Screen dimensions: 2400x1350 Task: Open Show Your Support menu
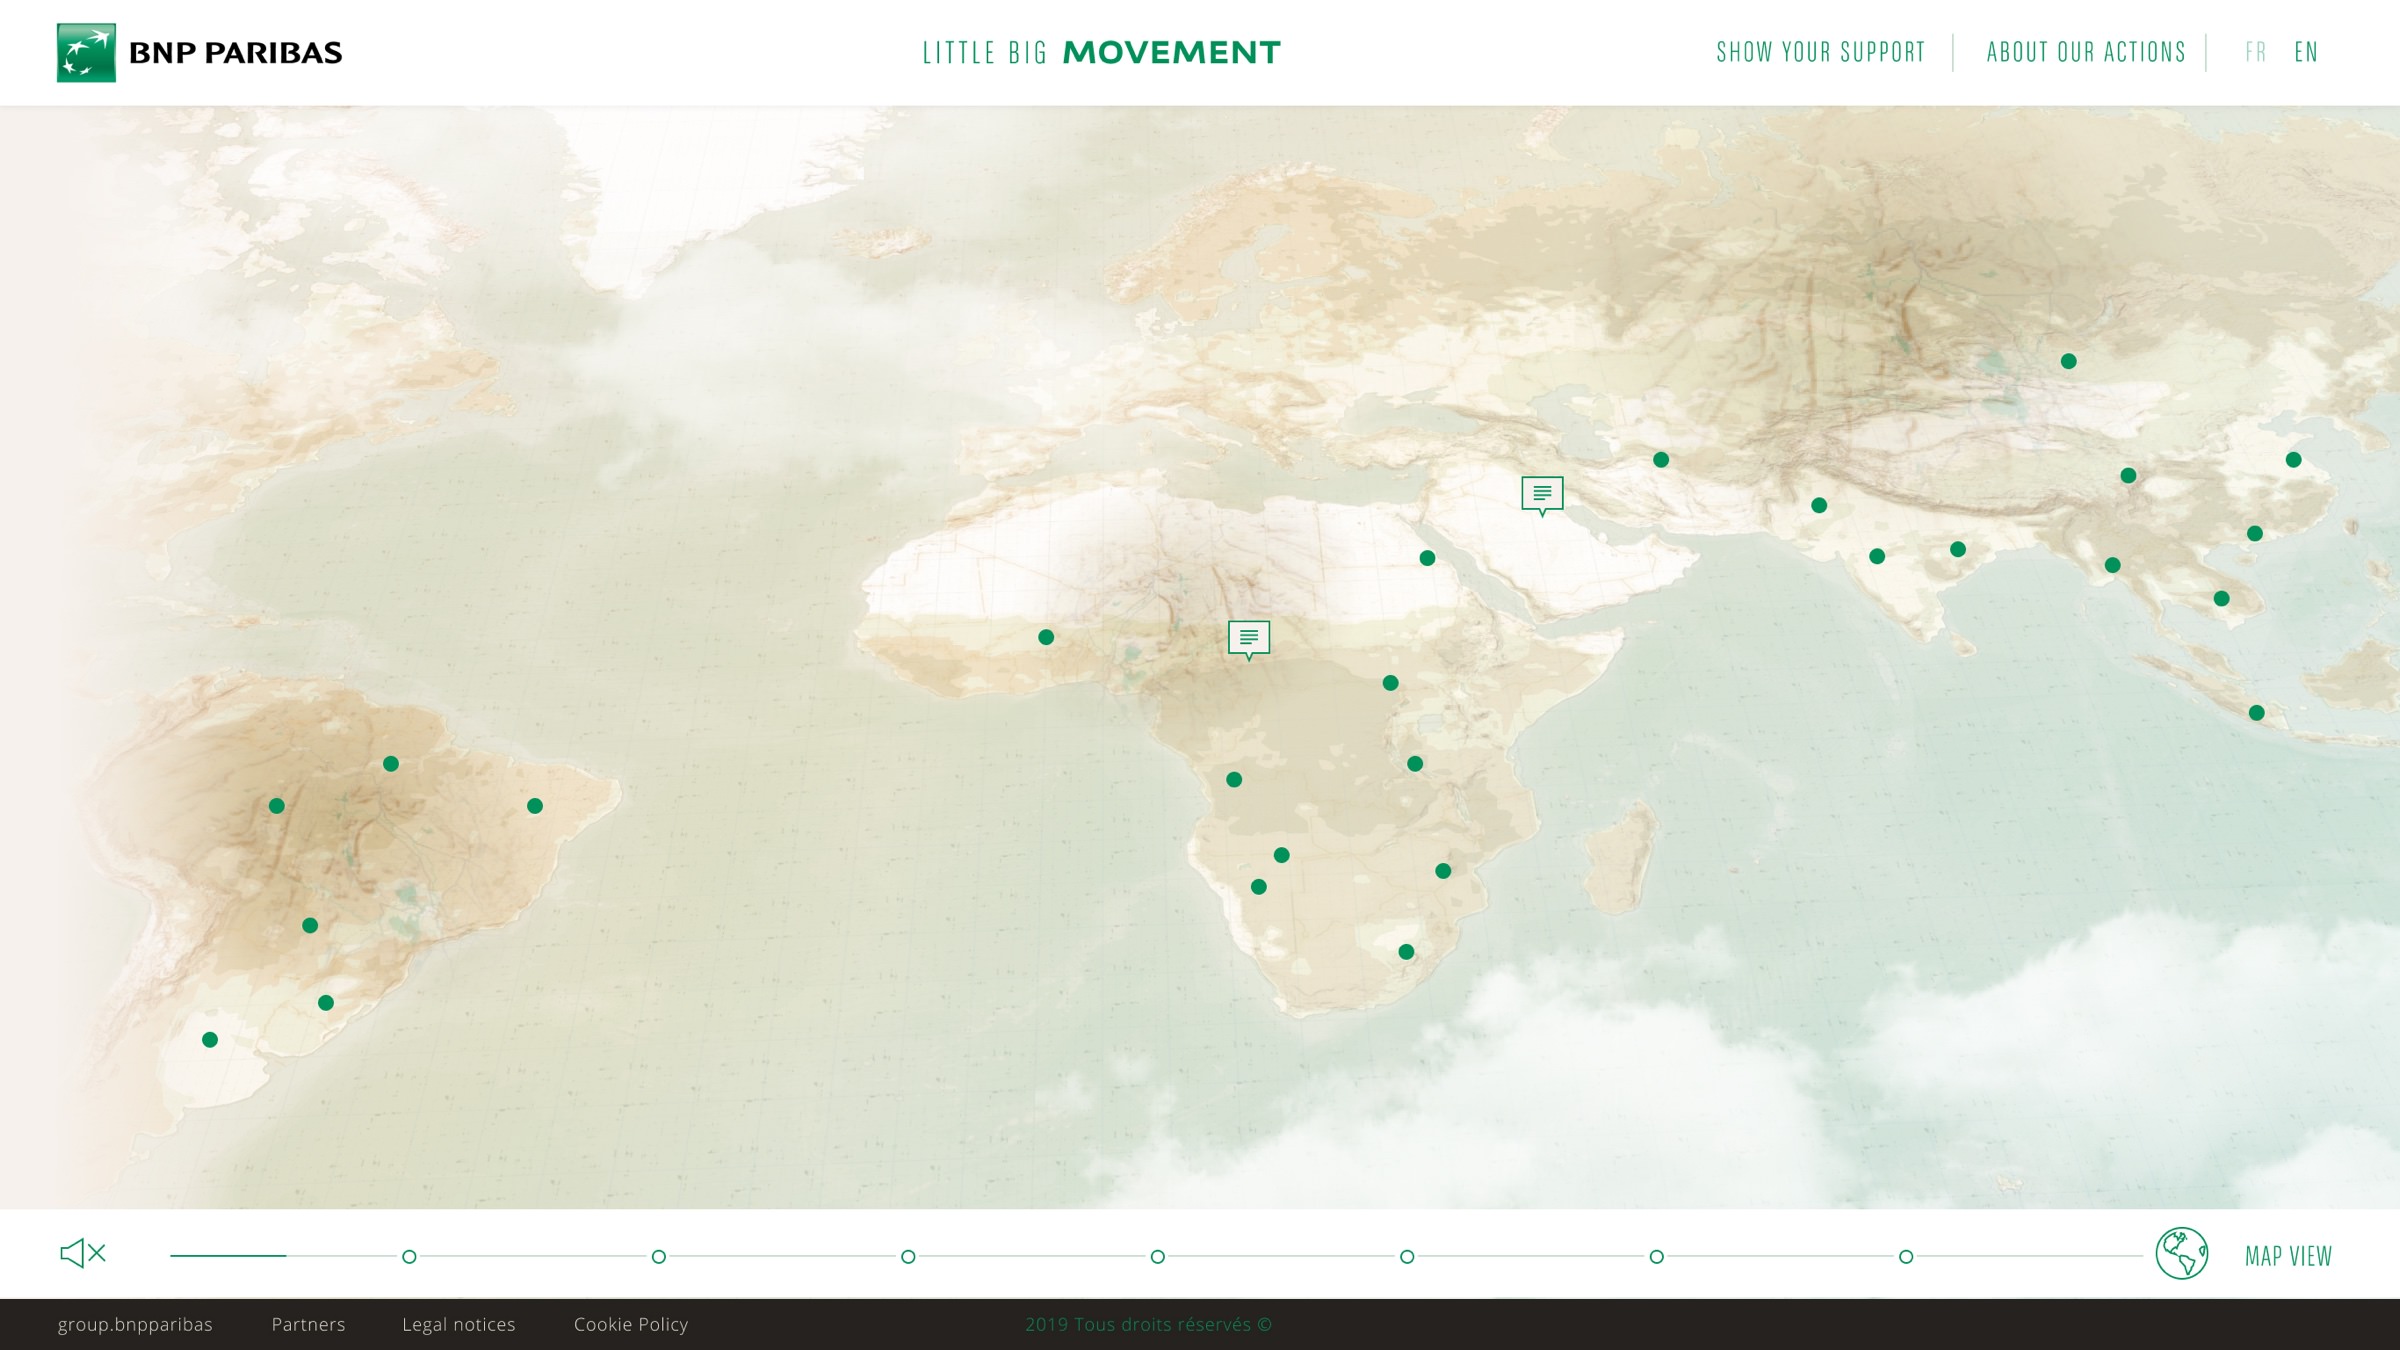point(1820,52)
